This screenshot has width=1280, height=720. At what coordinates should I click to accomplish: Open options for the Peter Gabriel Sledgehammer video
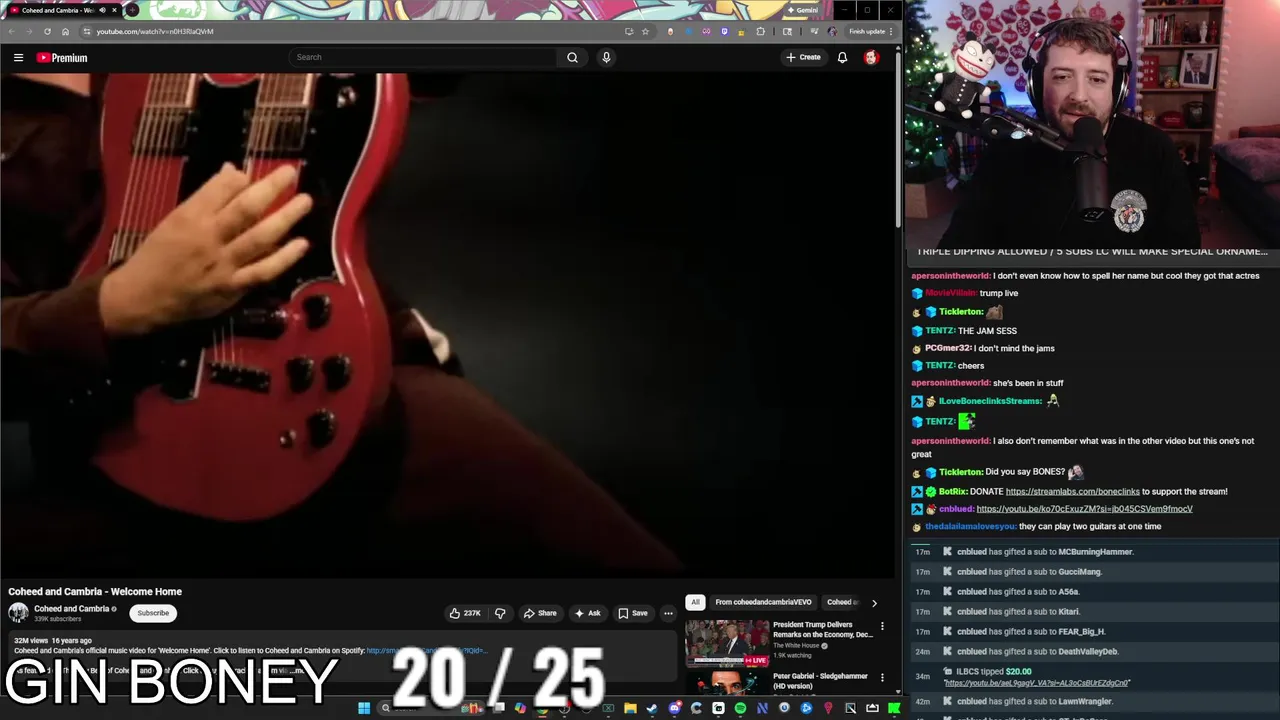(x=882, y=677)
